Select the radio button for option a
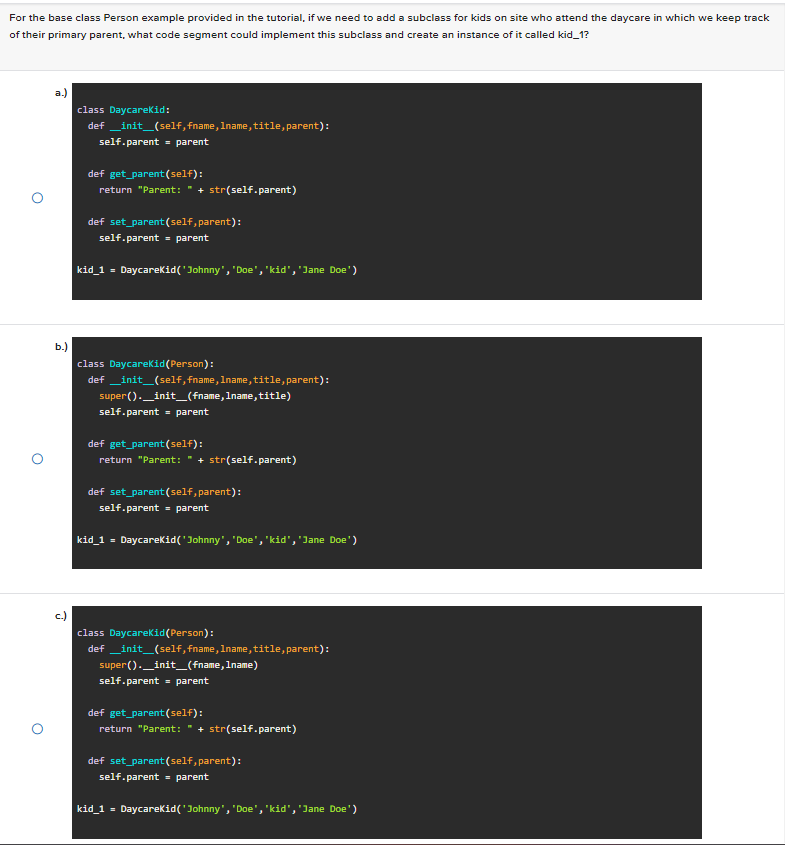The width and height of the screenshot is (785, 845). coord(37,197)
